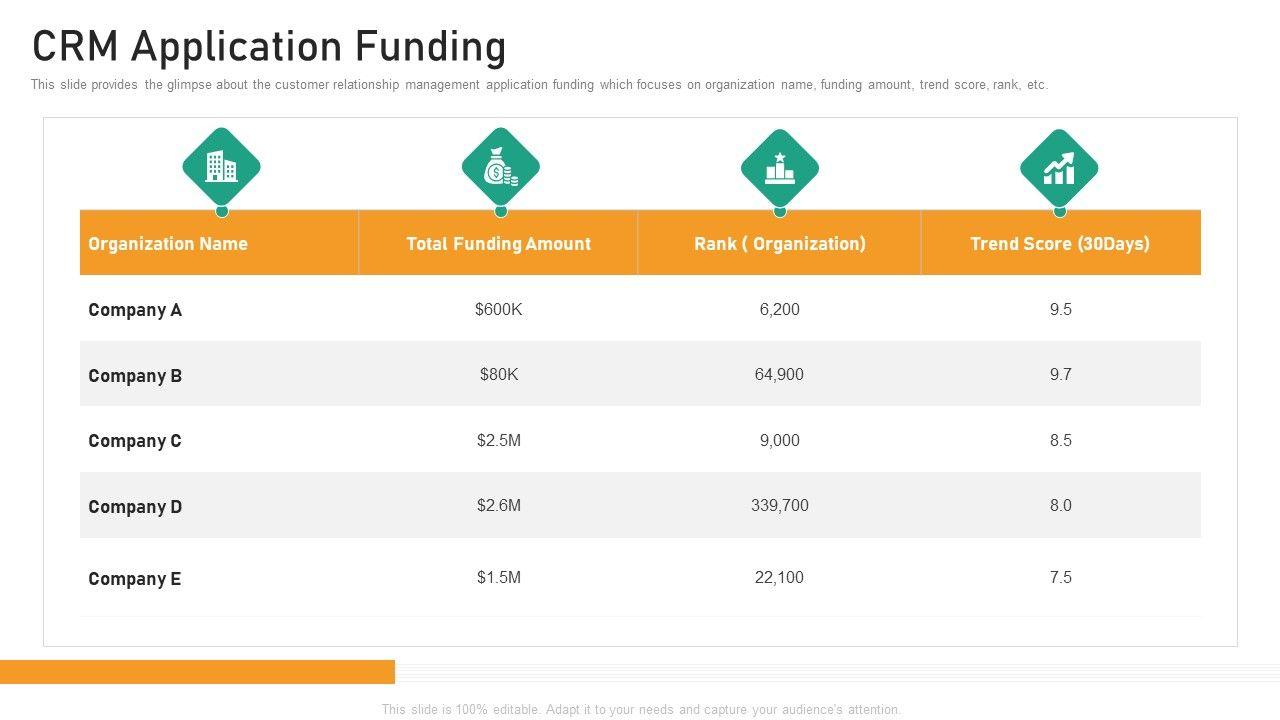Click the building organization icon

point(221,167)
